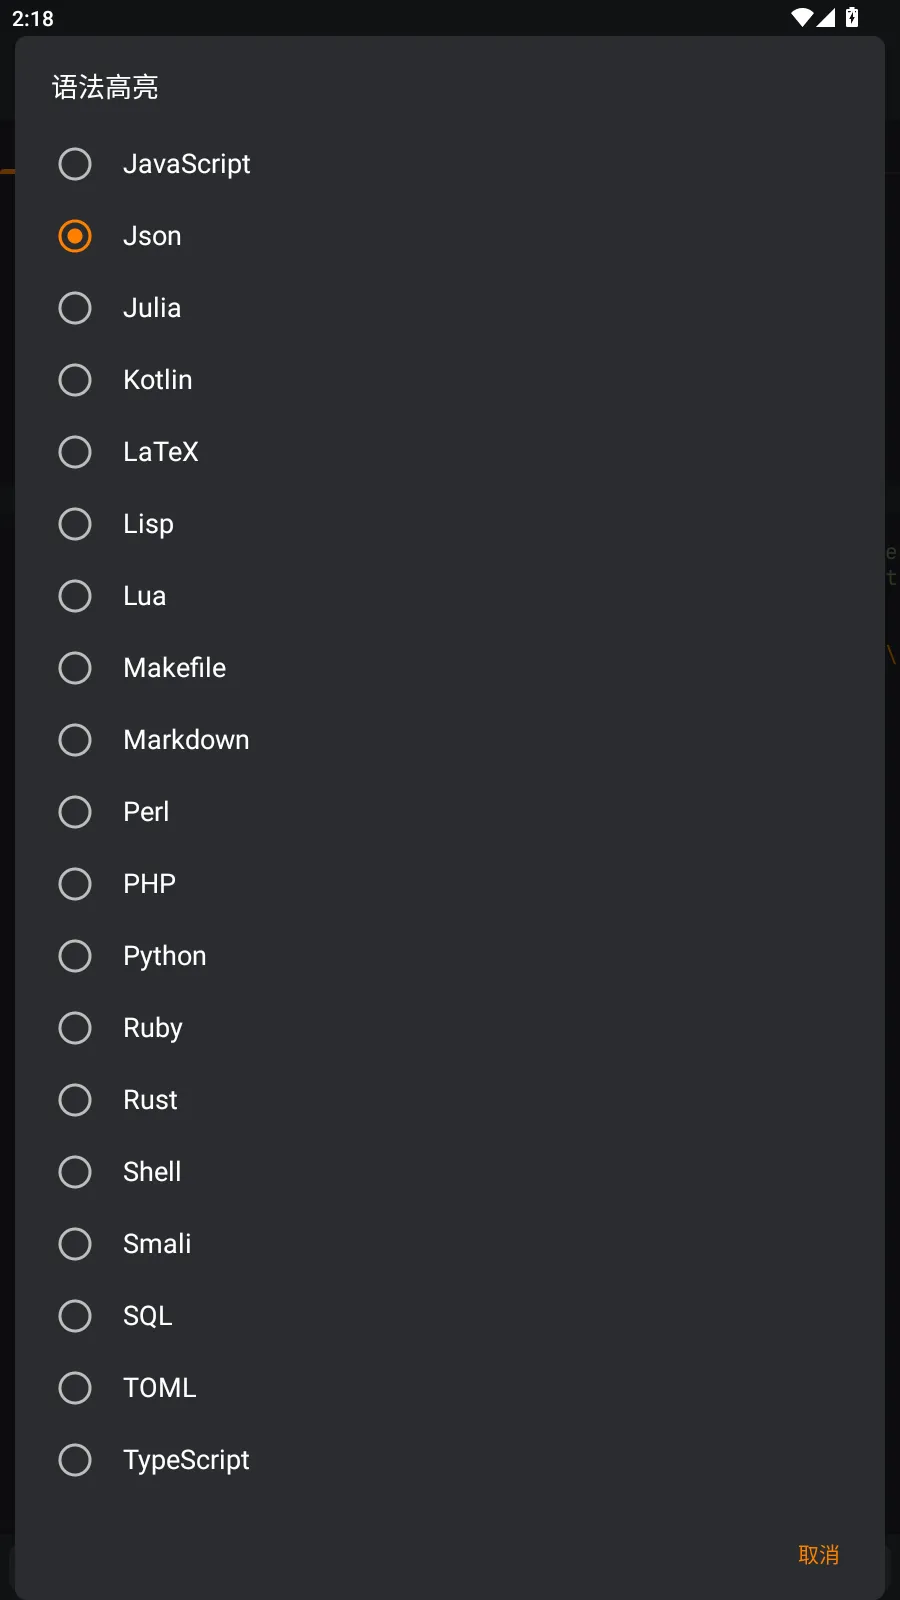Image resolution: width=900 pixels, height=1600 pixels.
Task: Set syntax highlighting to Python
Action: click(75, 956)
